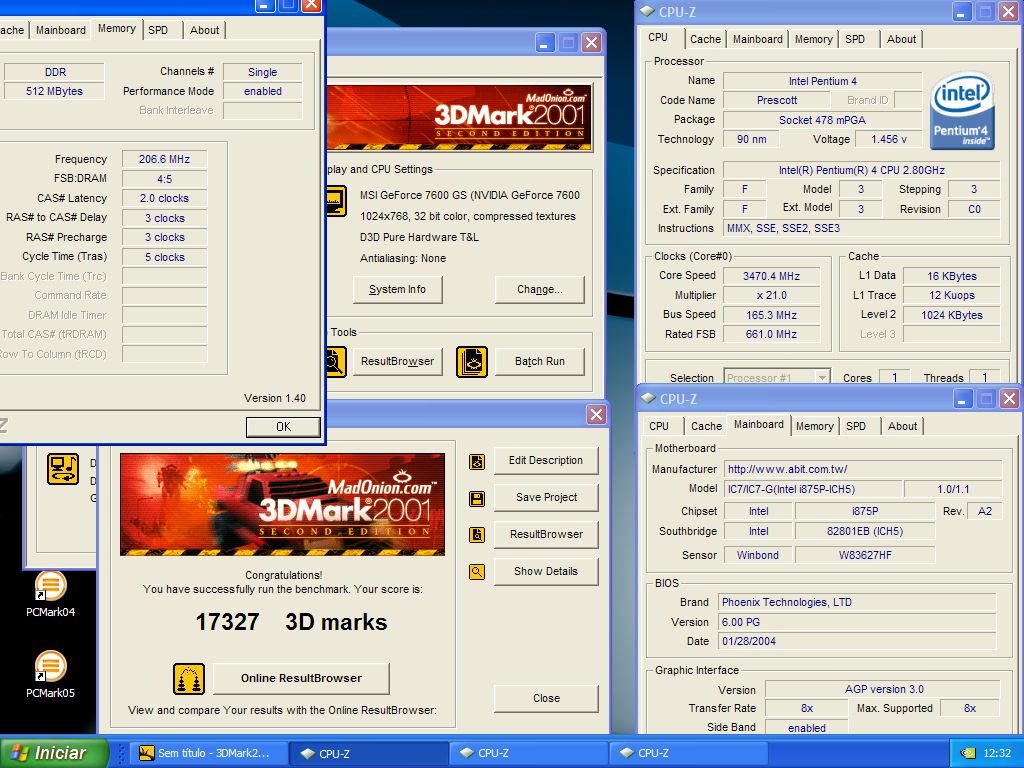
Task: Click the Batch Run button
Action: coord(539,361)
